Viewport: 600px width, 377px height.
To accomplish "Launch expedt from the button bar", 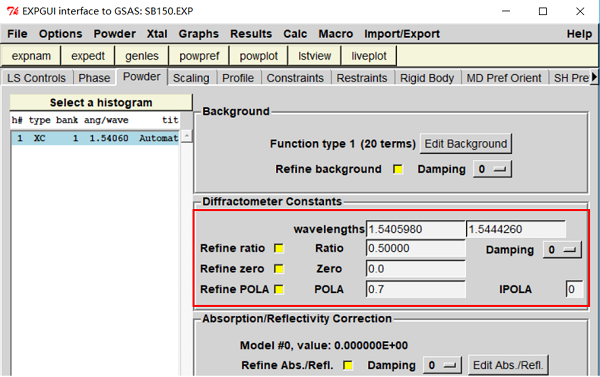I will coord(88,56).
